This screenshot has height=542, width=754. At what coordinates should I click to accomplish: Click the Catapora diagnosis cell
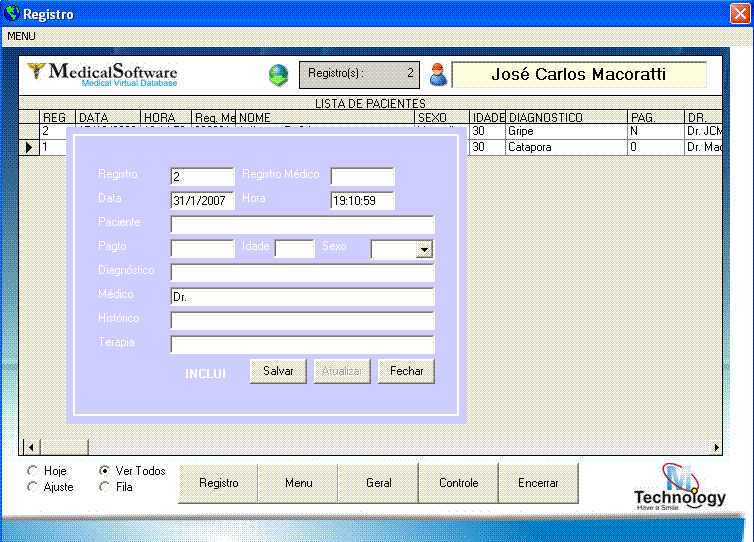(x=566, y=147)
